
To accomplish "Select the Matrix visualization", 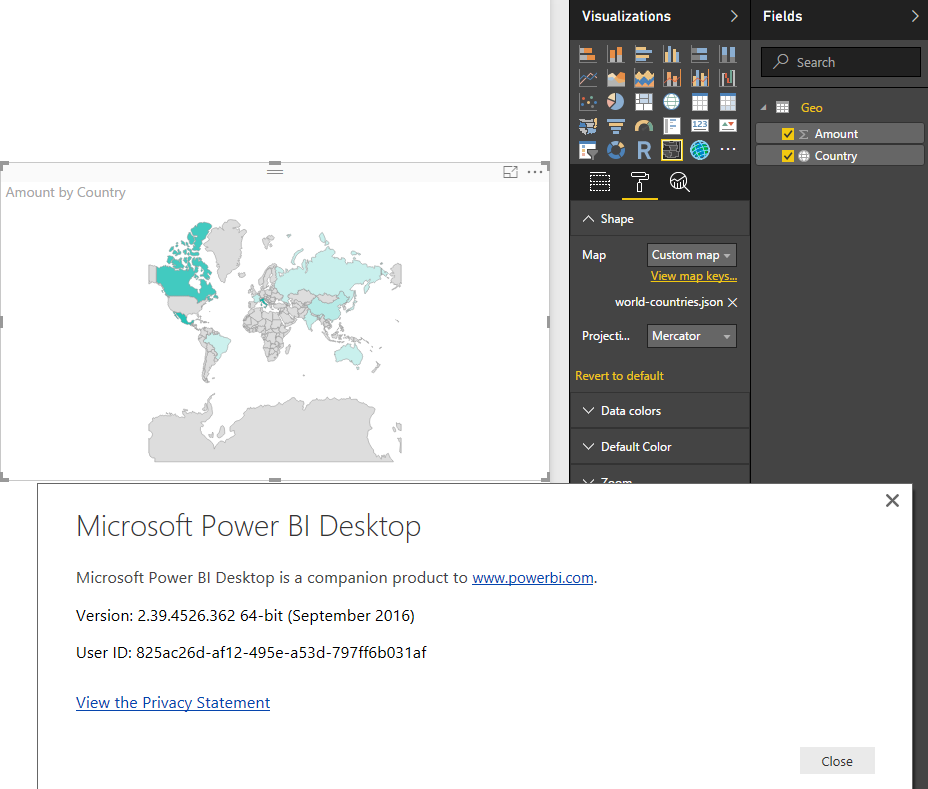I will pos(728,102).
